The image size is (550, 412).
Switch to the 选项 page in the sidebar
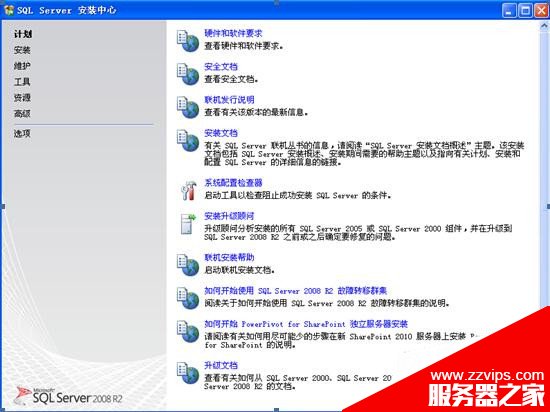[22, 133]
